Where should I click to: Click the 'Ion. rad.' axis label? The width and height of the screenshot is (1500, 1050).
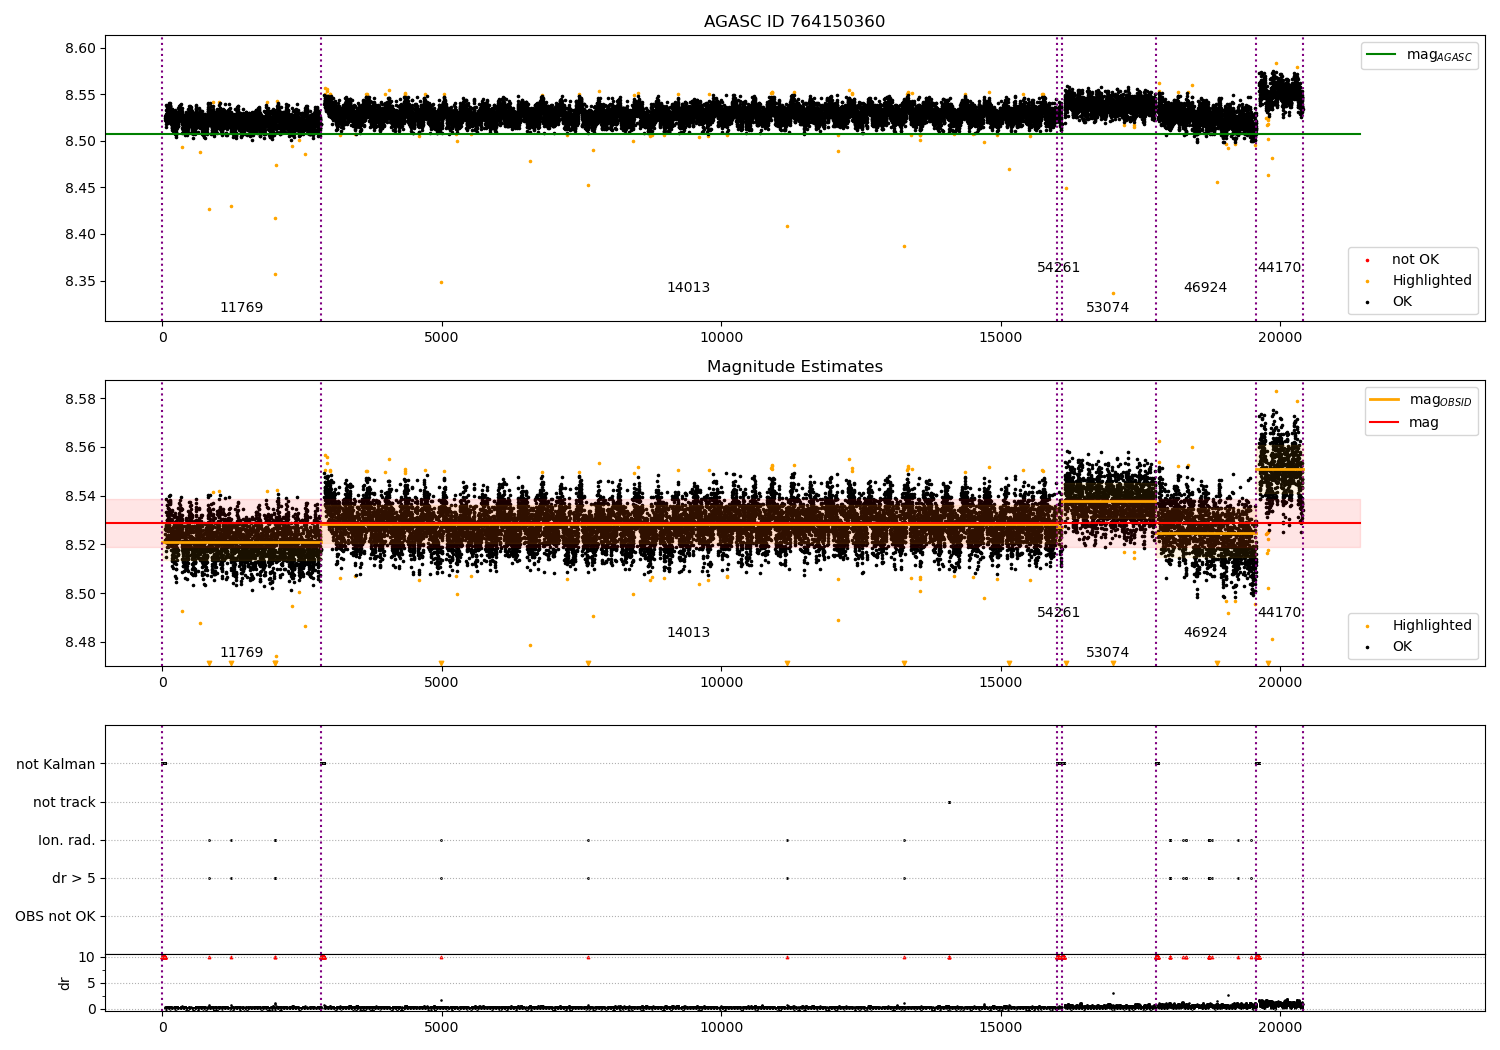[x=67, y=841]
